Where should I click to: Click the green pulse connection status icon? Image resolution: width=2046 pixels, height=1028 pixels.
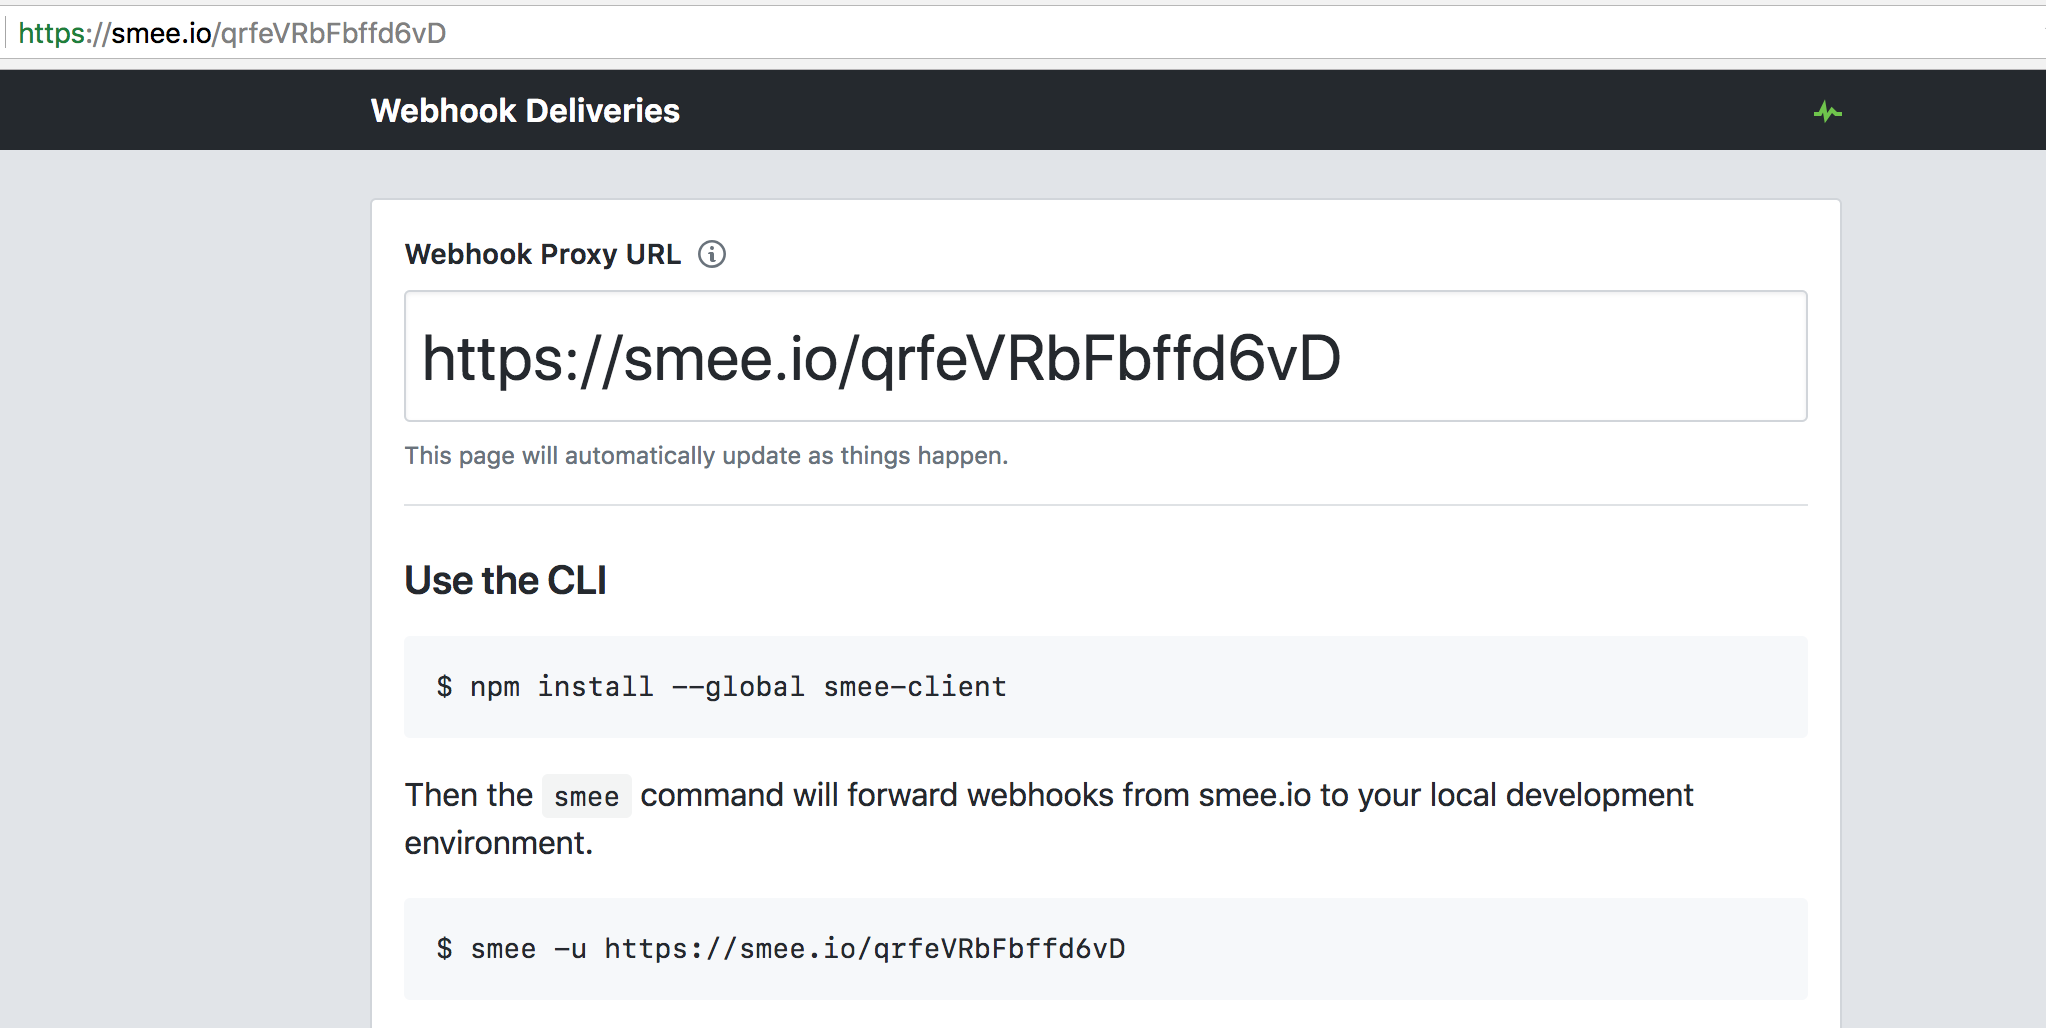1827,112
